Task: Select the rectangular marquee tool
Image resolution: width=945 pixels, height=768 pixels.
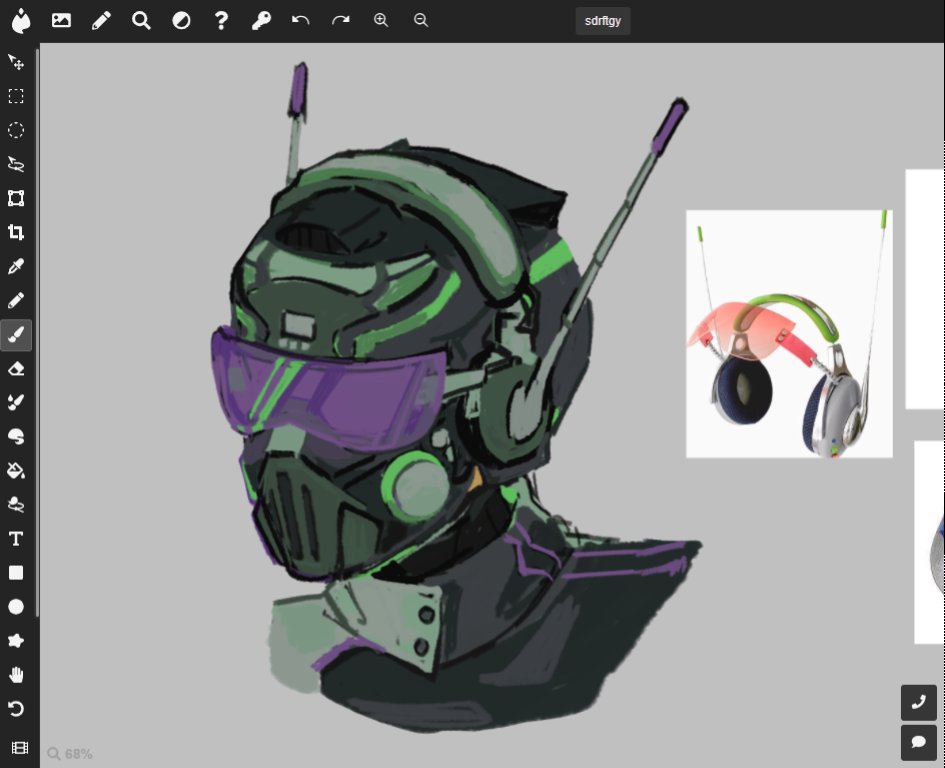Action: (x=16, y=96)
